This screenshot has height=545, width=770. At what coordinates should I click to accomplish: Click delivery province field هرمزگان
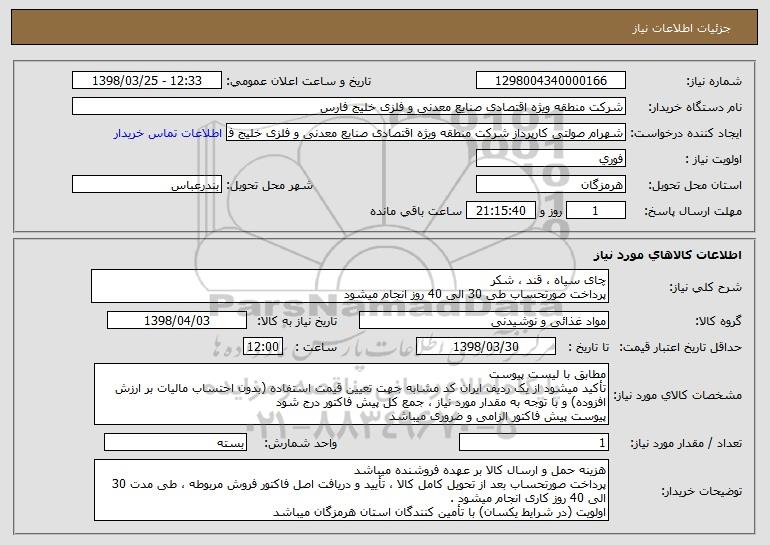pos(550,185)
